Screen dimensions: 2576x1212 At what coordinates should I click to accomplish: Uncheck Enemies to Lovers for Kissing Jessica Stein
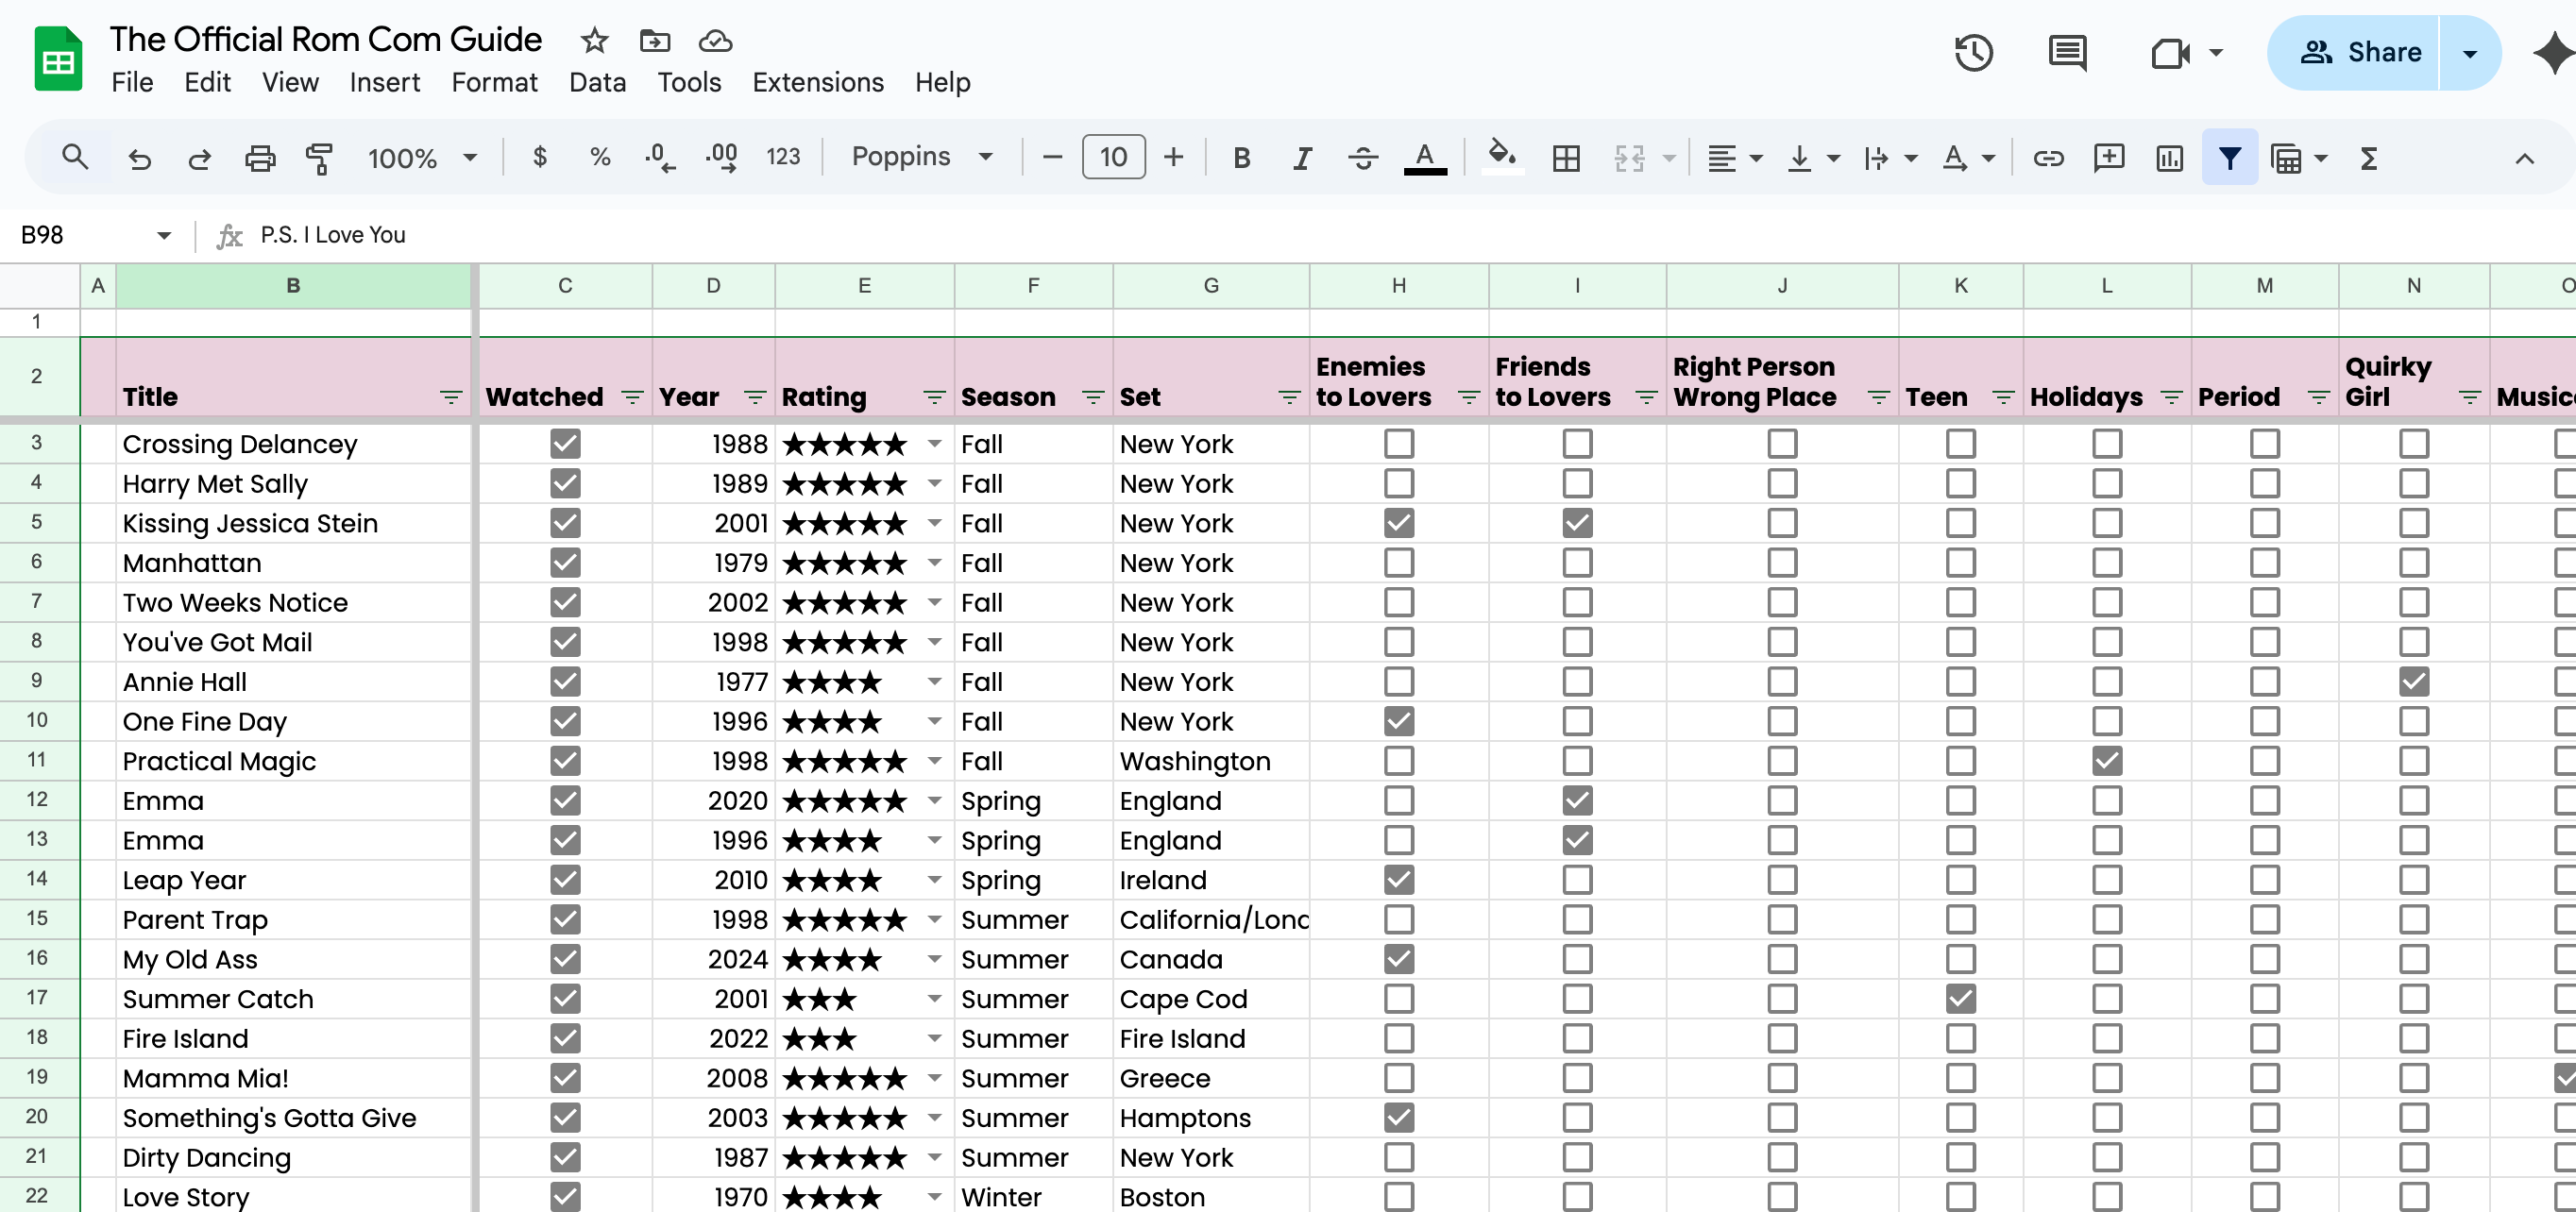click(1399, 523)
